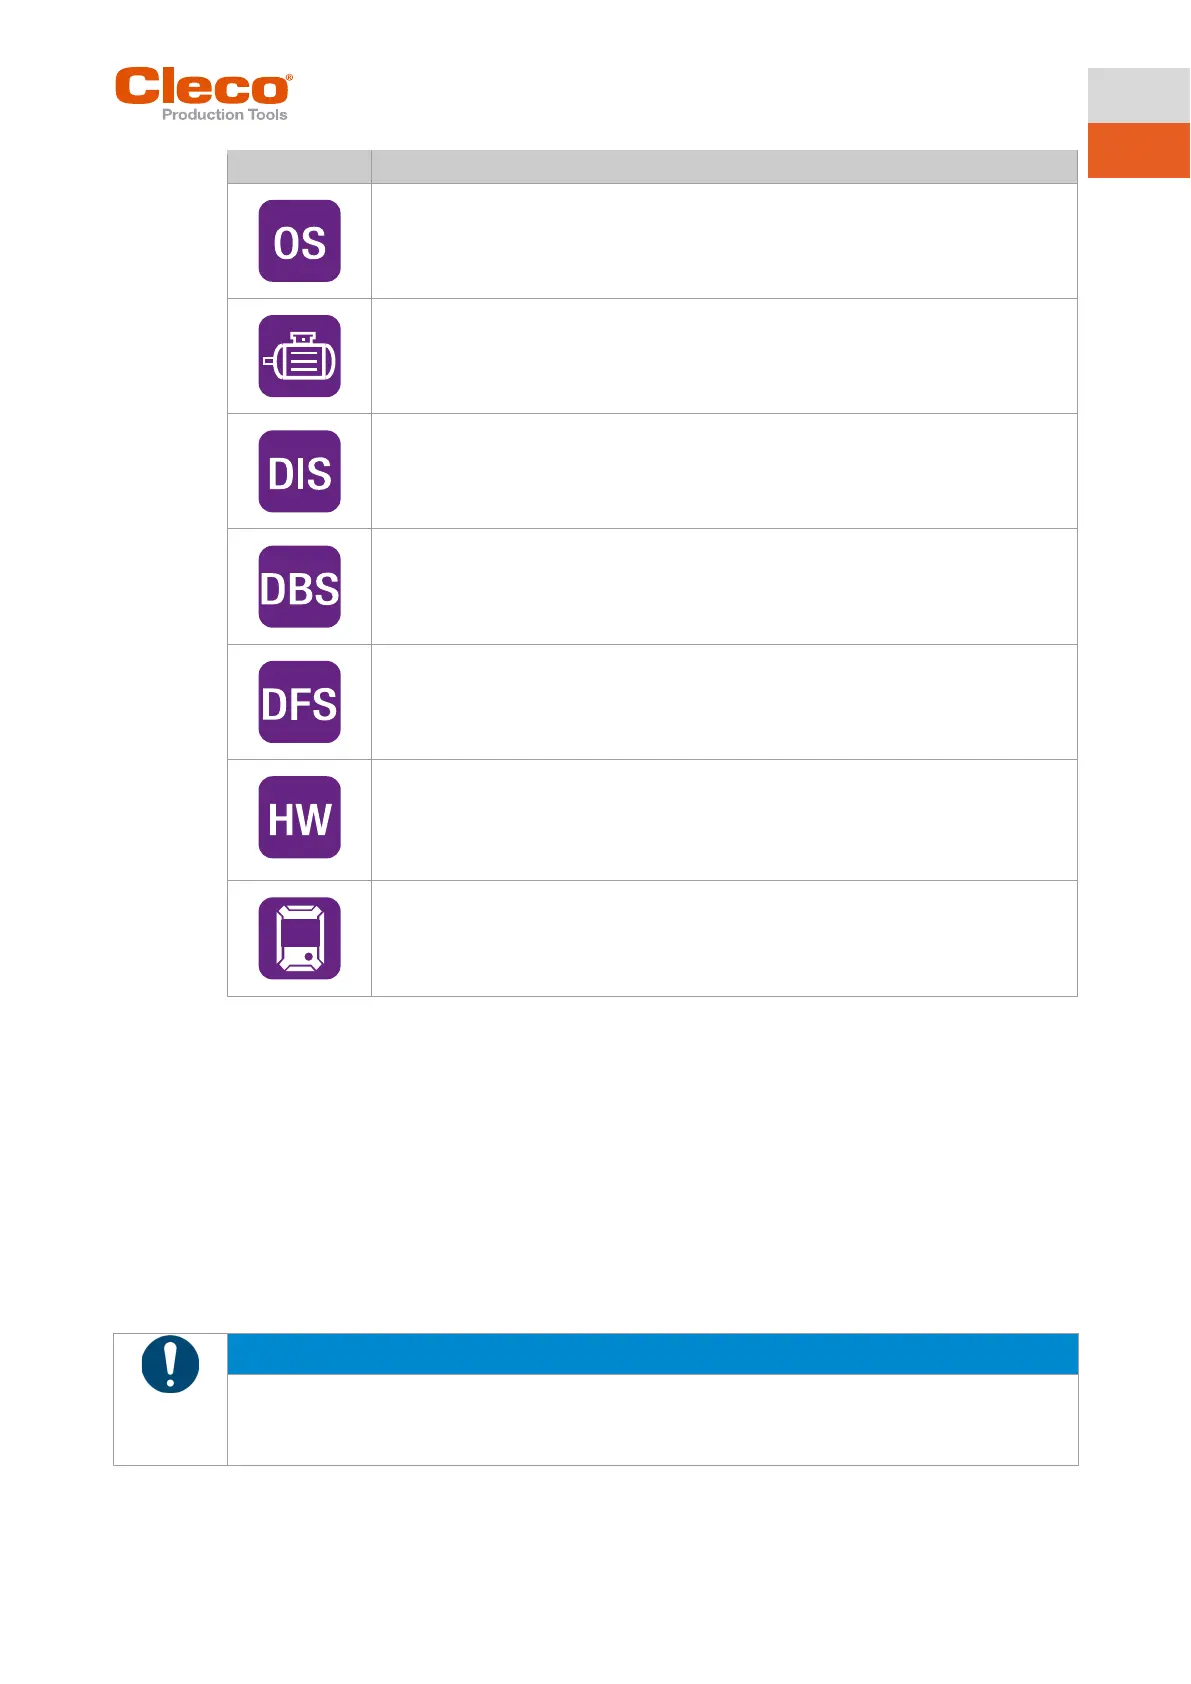This screenshot has height=1684, width=1191.
Task: Click the DIS icon in the table
Action: [x=299, y=472]
